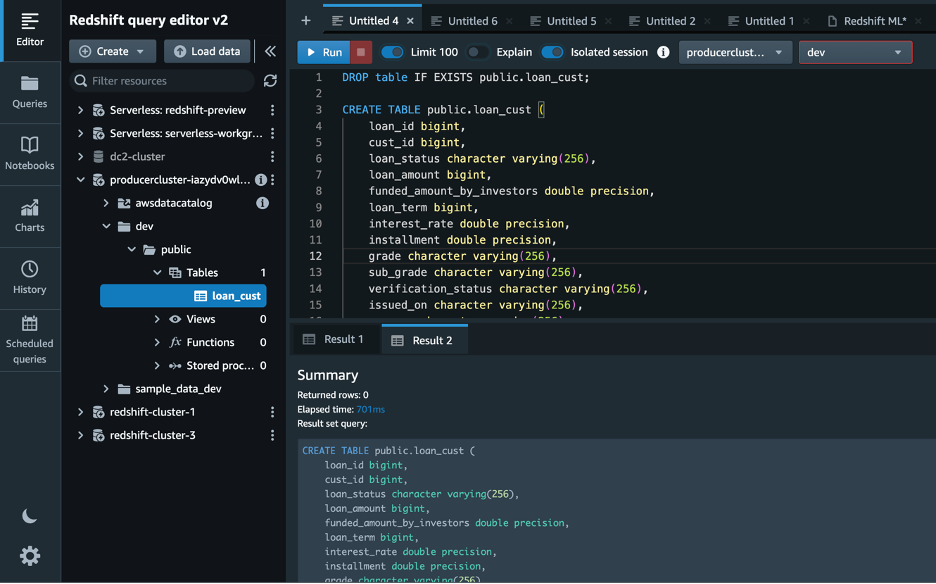
Task: Open the Charts section
Action: pos(30,215)
